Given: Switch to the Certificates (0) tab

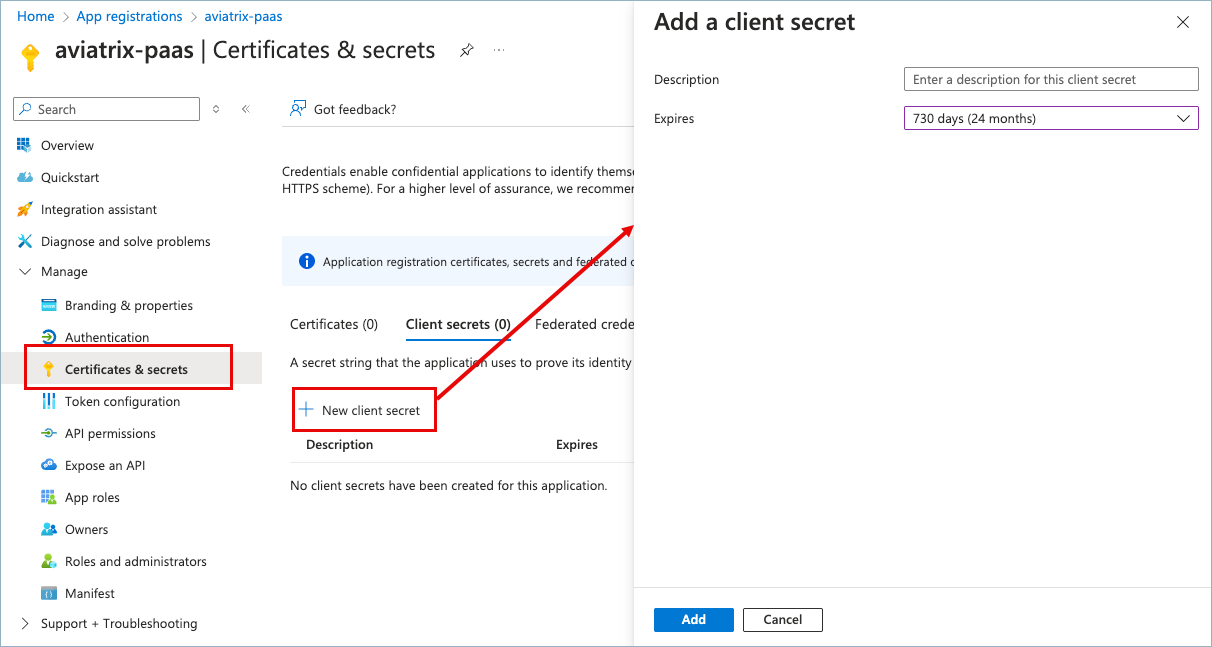Looking at the screenshot, I should pos(333,324).
